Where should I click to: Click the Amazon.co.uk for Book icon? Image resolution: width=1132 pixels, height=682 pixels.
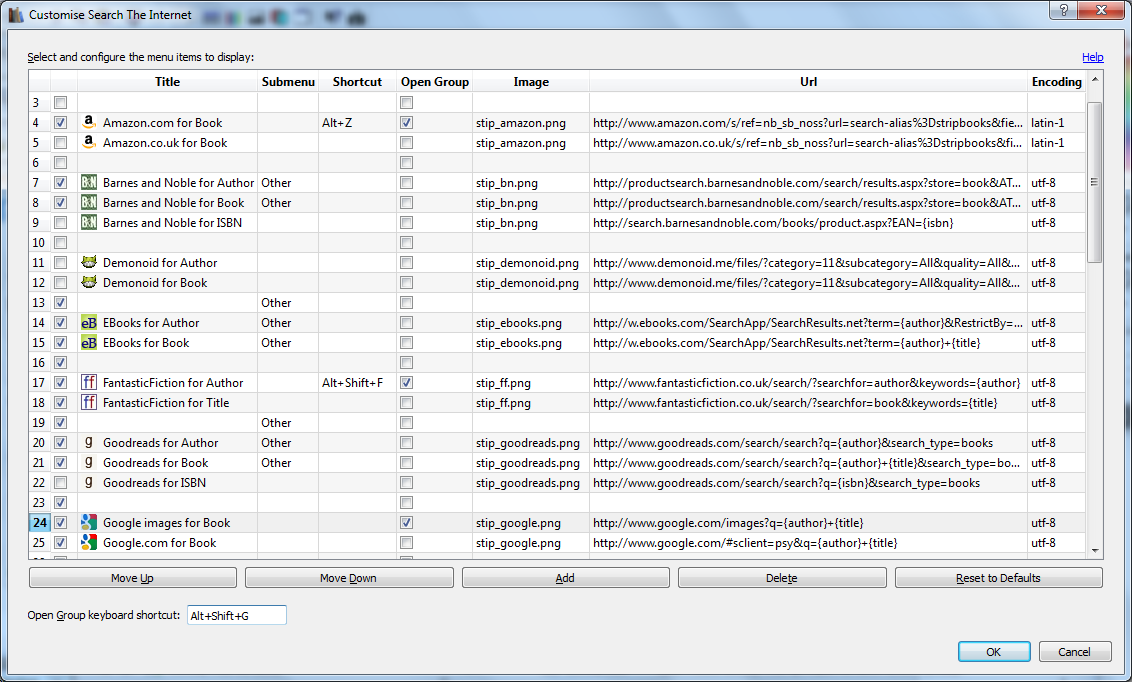point(89,142)
